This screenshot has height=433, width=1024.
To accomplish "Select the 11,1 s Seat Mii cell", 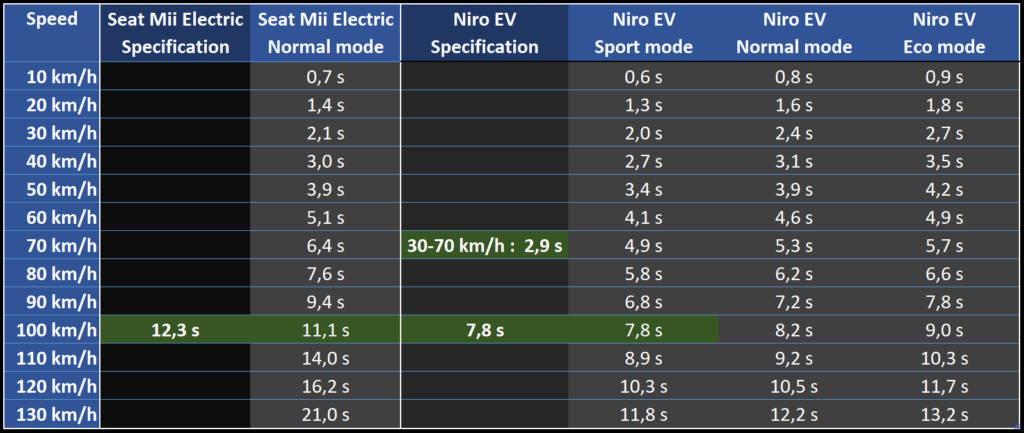I will (x=324, y=329).
